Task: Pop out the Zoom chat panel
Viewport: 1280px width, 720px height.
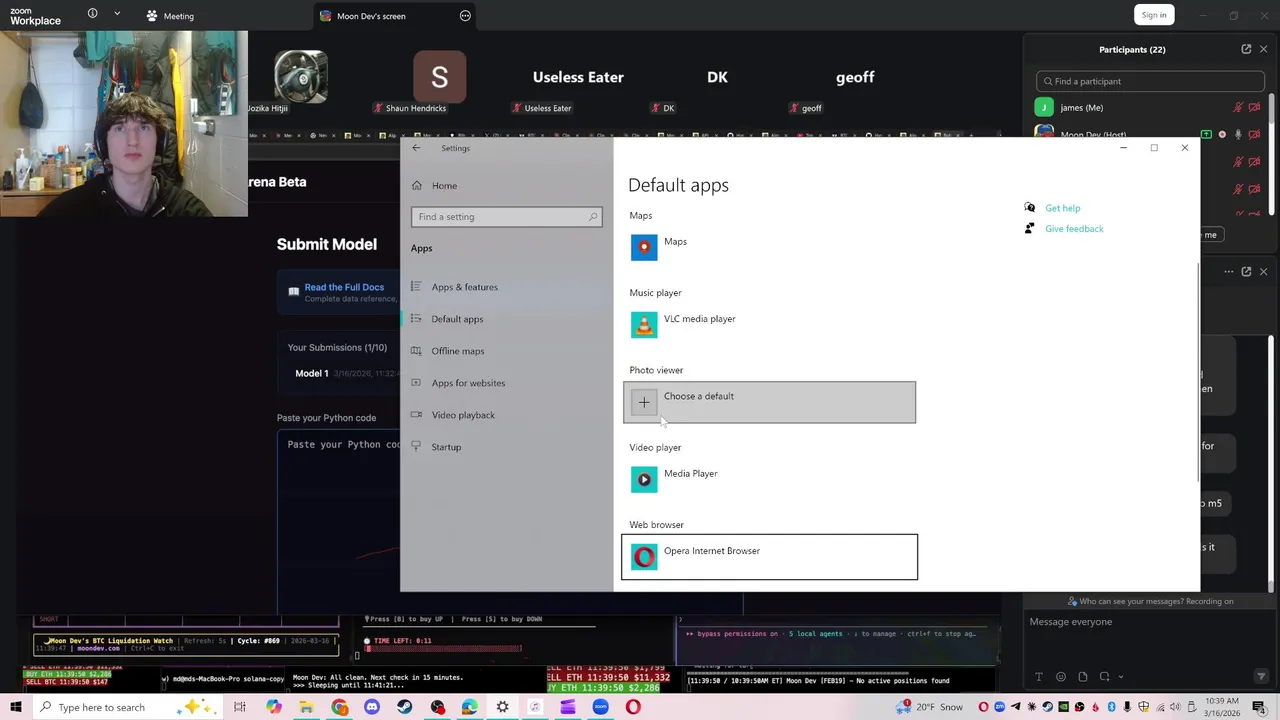Action: point(1246,271)
